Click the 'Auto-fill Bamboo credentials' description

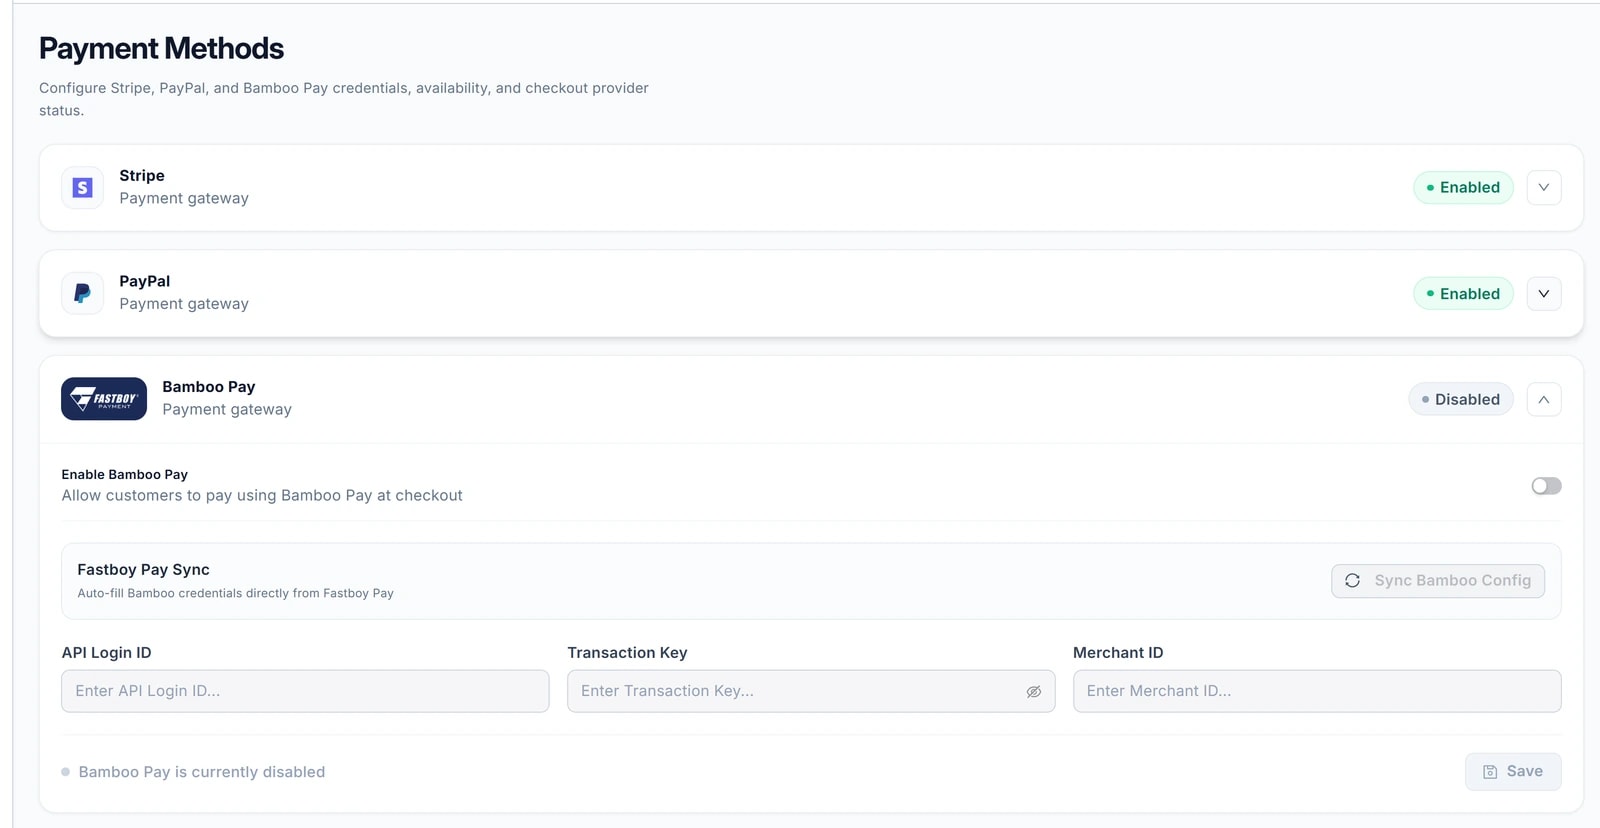[235, 594]
